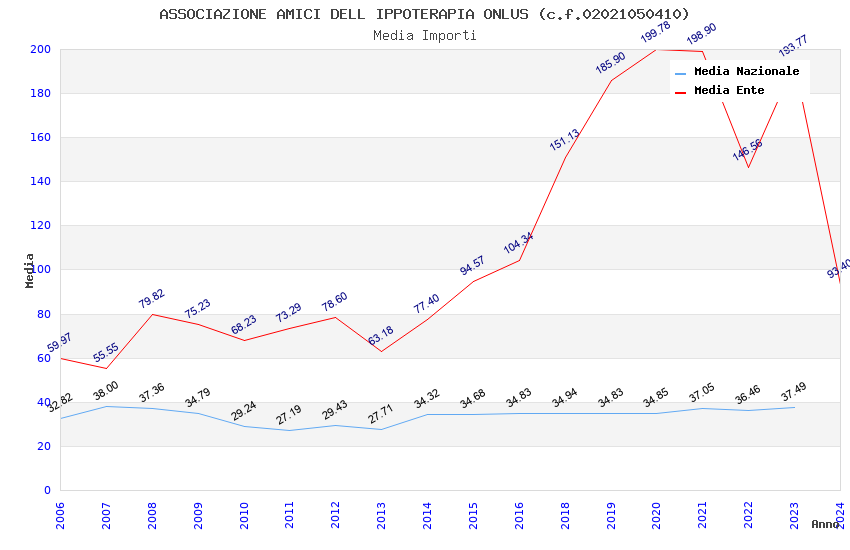
Task: Select the 27.19 national average label
Action: pos(288,415)
